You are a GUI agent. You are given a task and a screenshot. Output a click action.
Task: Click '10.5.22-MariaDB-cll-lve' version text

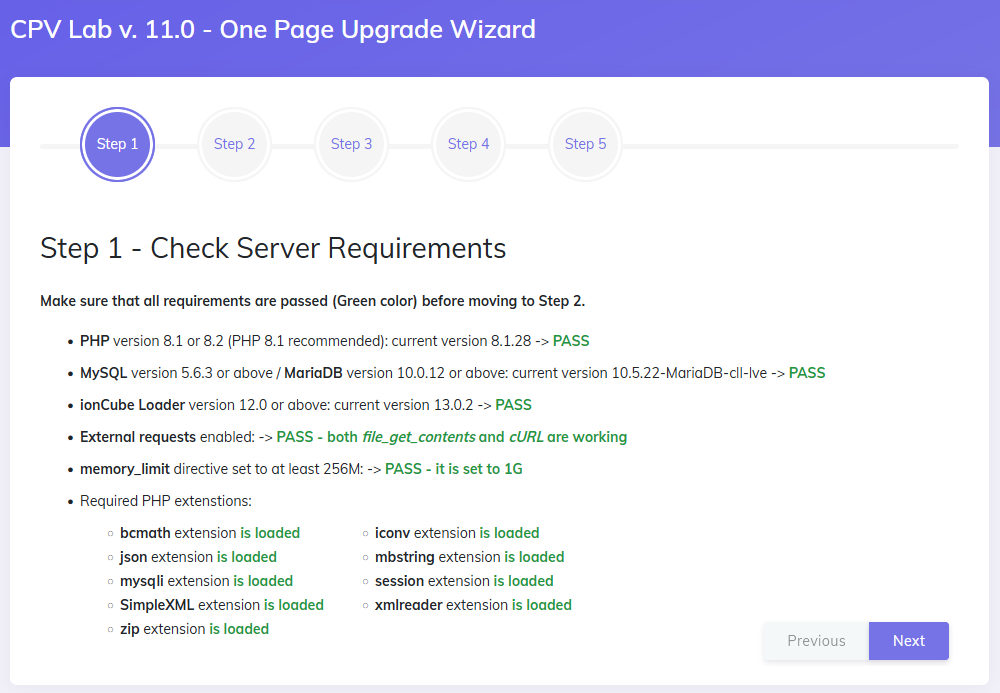[689, 373]
